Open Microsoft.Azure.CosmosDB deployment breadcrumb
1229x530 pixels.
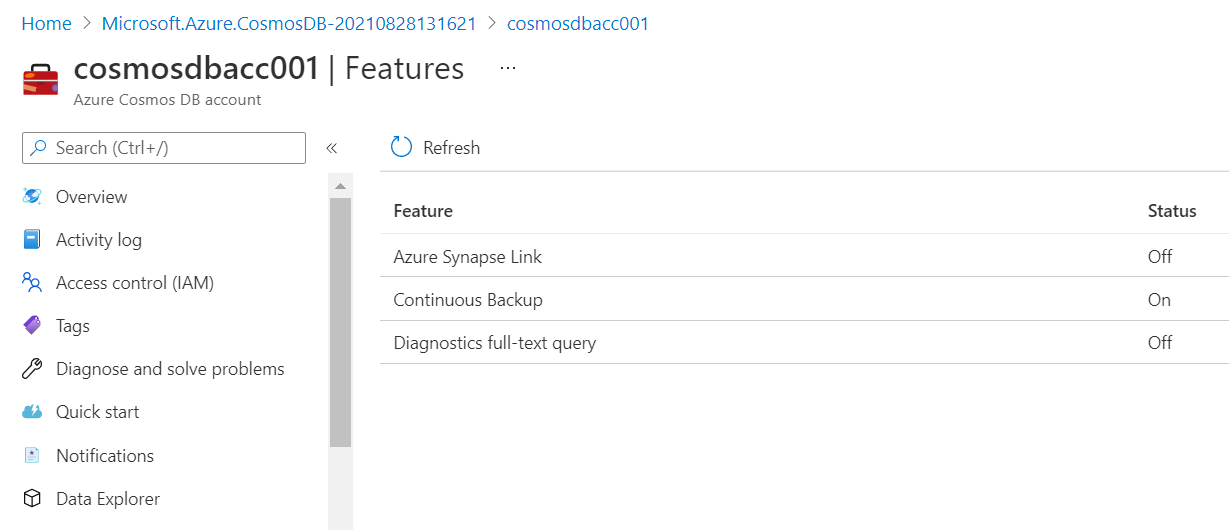point(289,23)
